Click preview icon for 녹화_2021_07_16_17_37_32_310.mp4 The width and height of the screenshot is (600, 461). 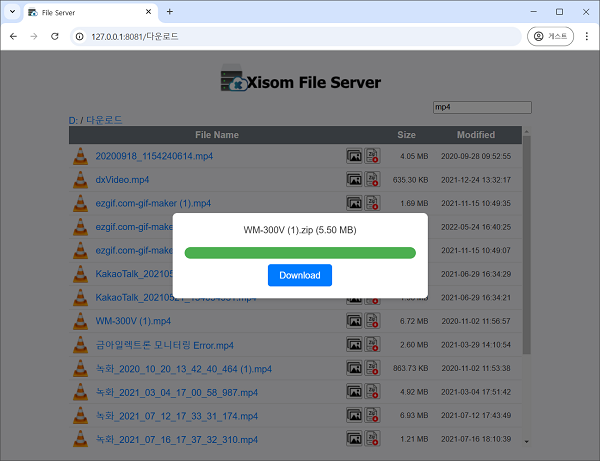(354, 439)
